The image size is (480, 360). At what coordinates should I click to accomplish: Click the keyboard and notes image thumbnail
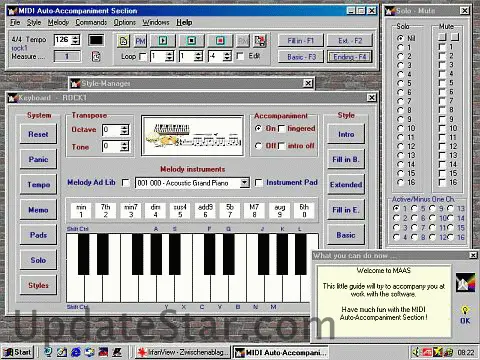pos(193,136)
